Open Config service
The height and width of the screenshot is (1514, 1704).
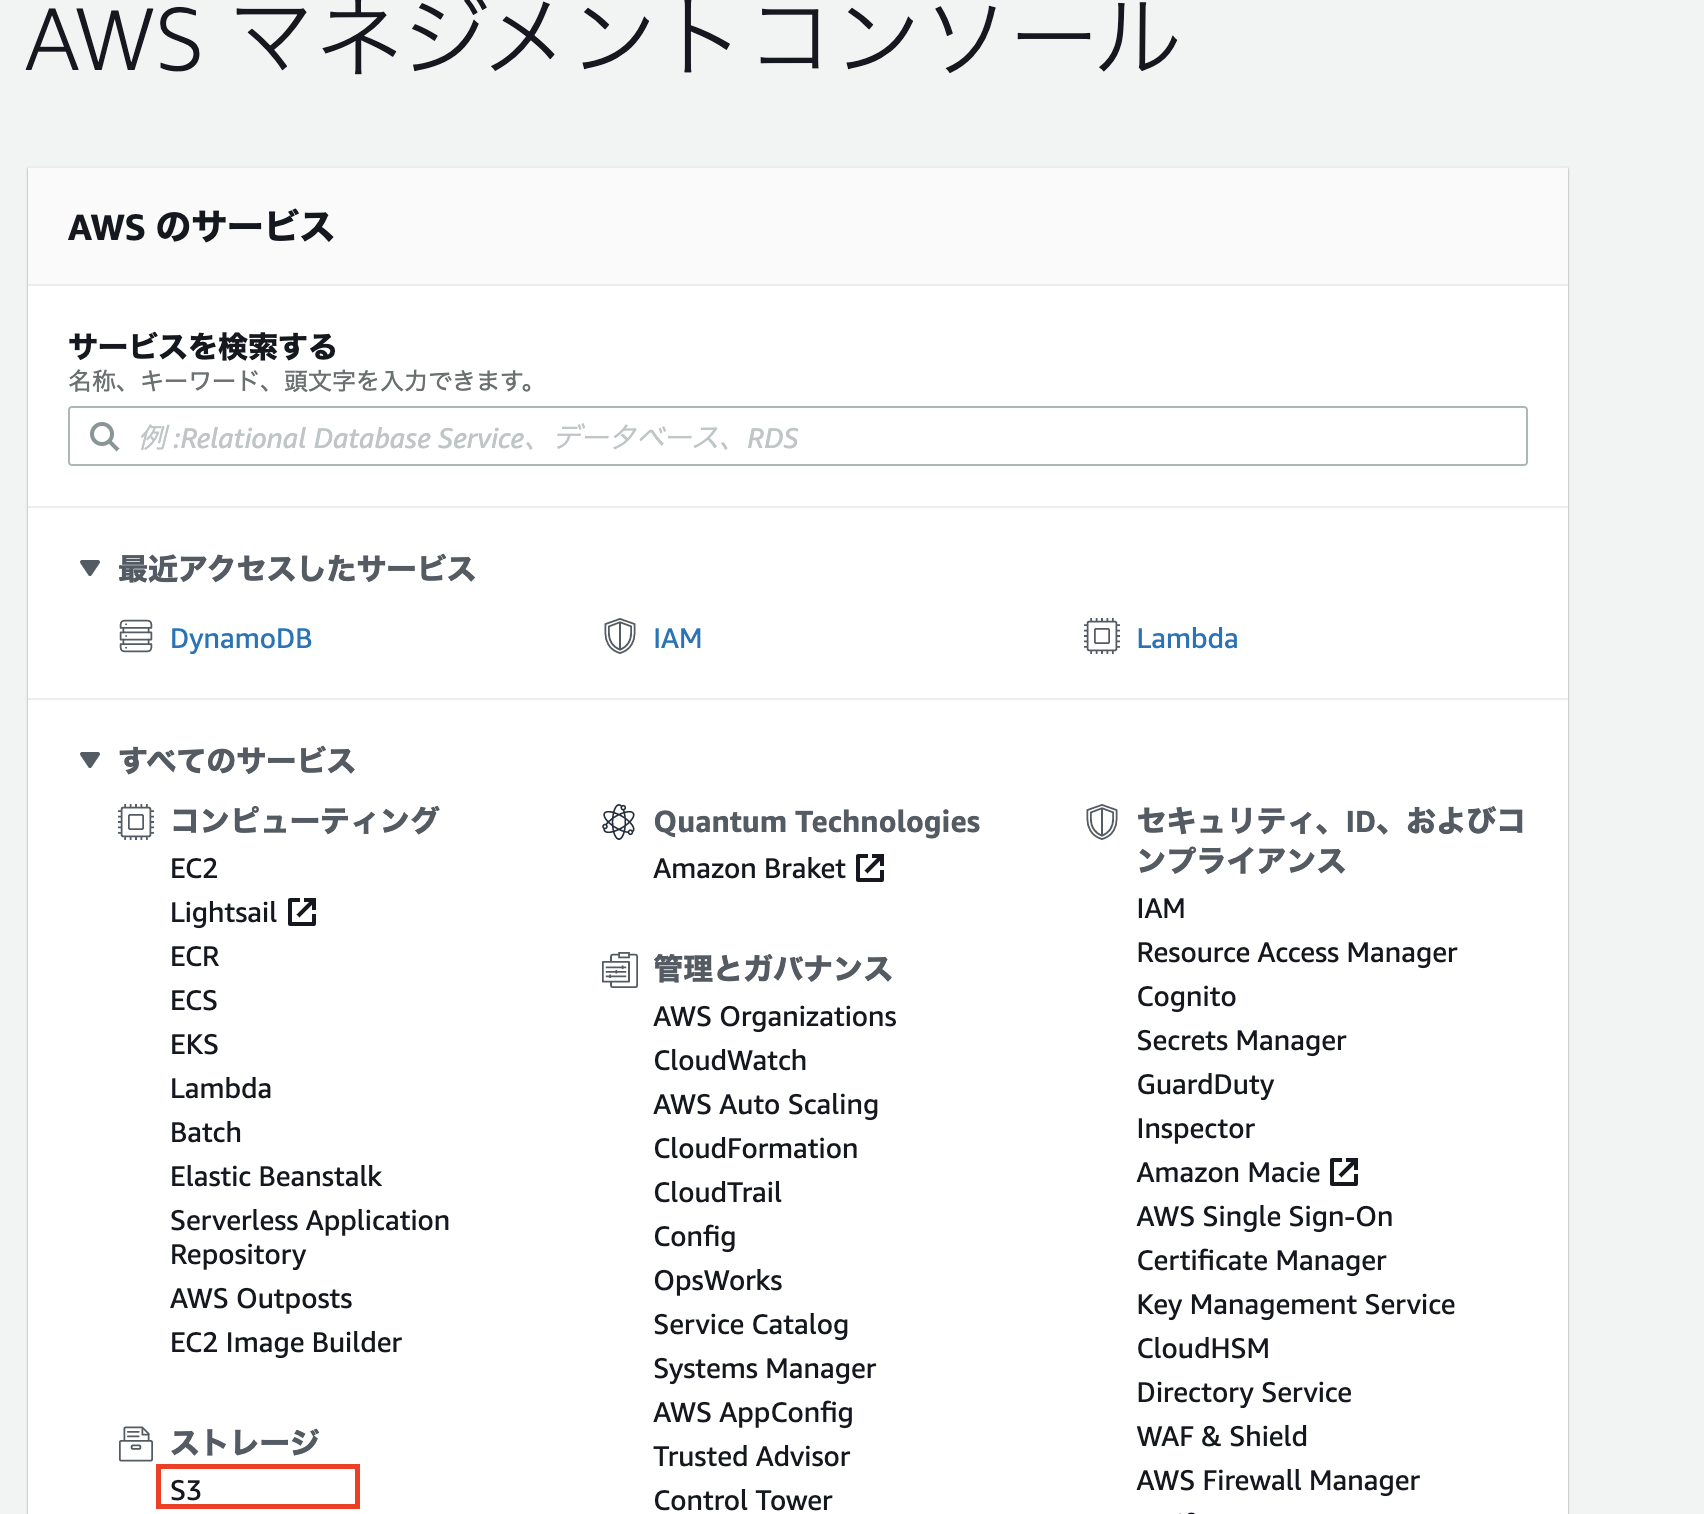point(695,1236)
